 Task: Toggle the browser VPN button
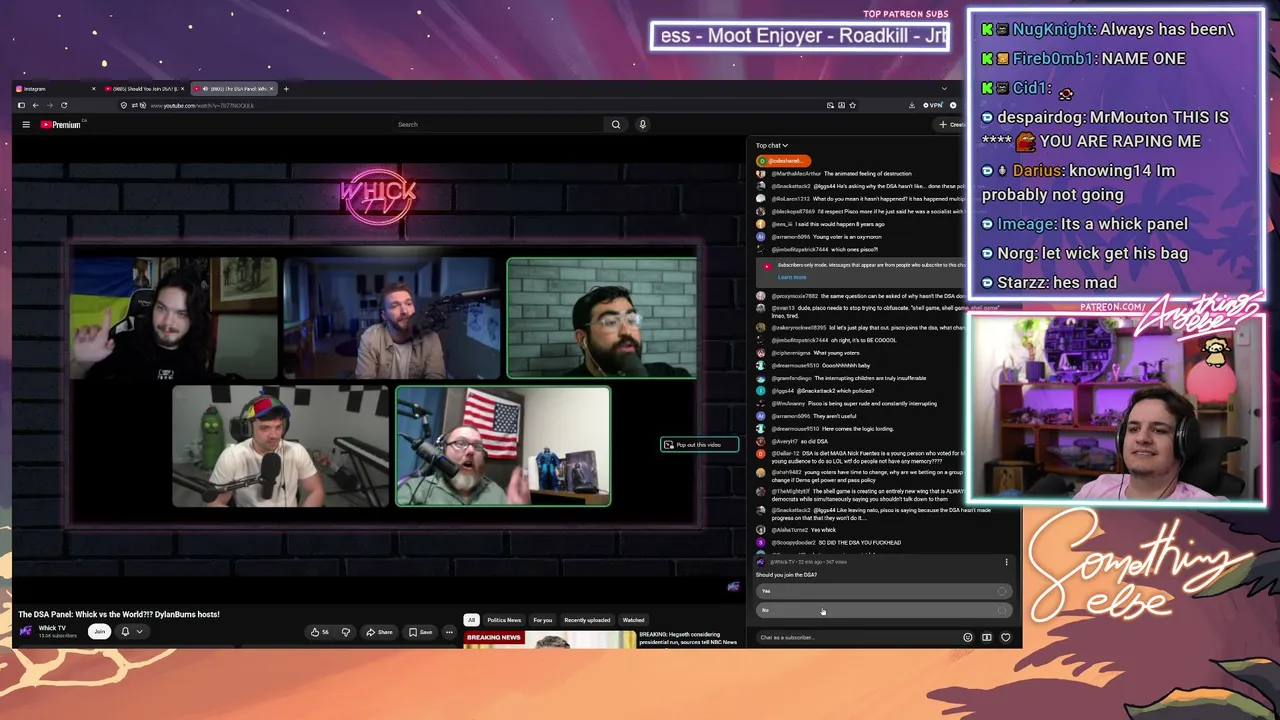pos(933,105)
